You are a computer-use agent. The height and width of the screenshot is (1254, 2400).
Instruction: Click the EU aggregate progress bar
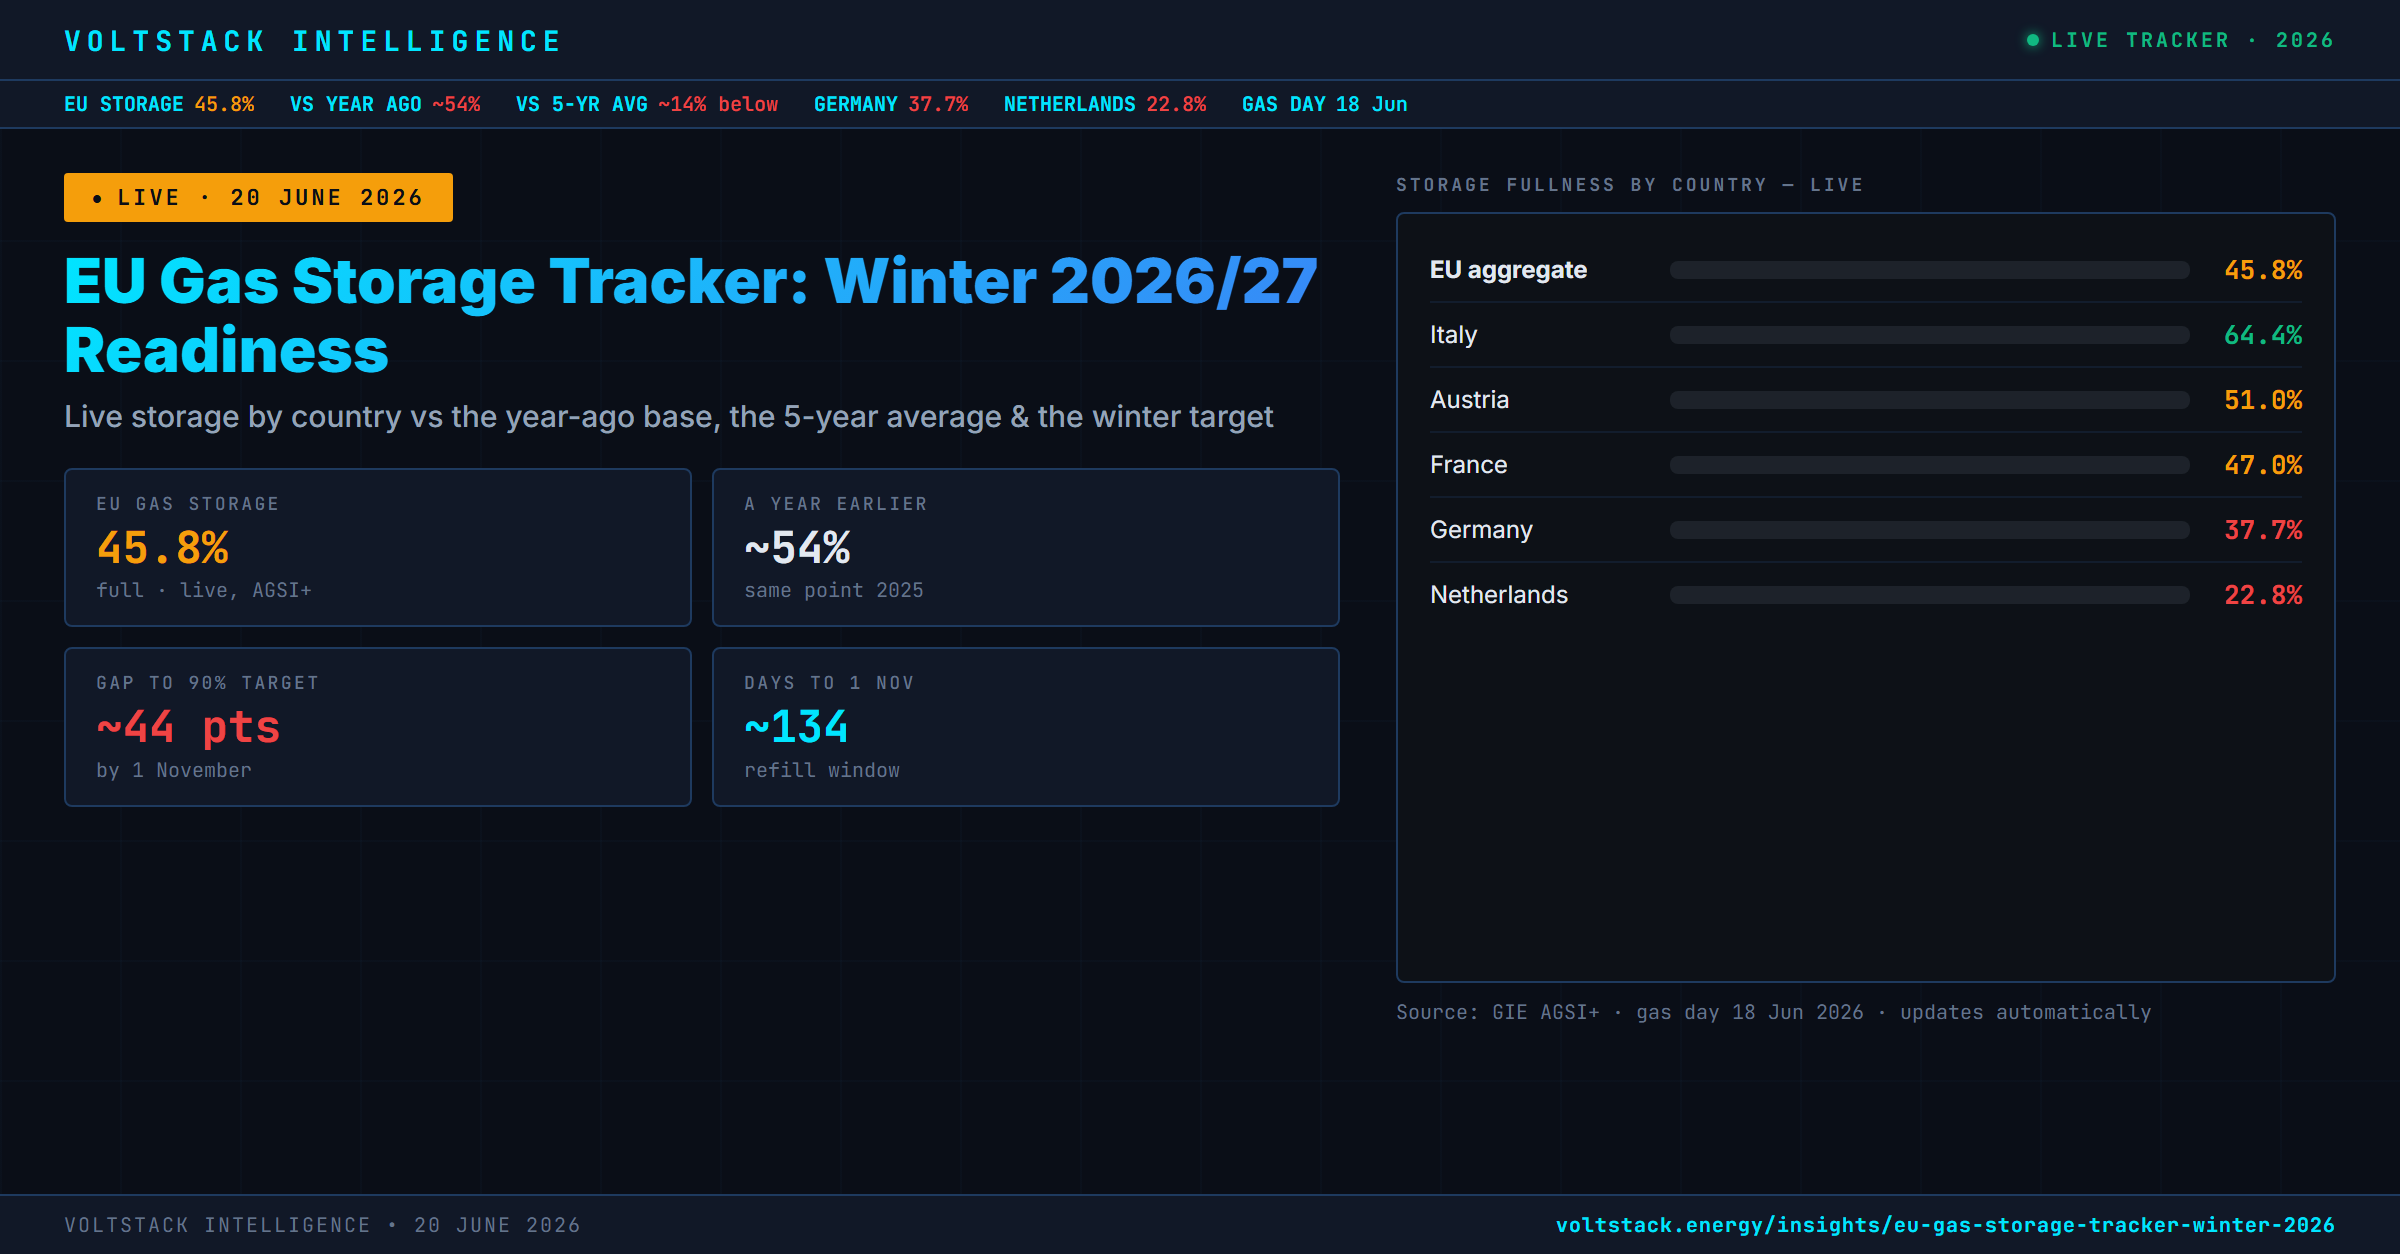coord(1930,270)
